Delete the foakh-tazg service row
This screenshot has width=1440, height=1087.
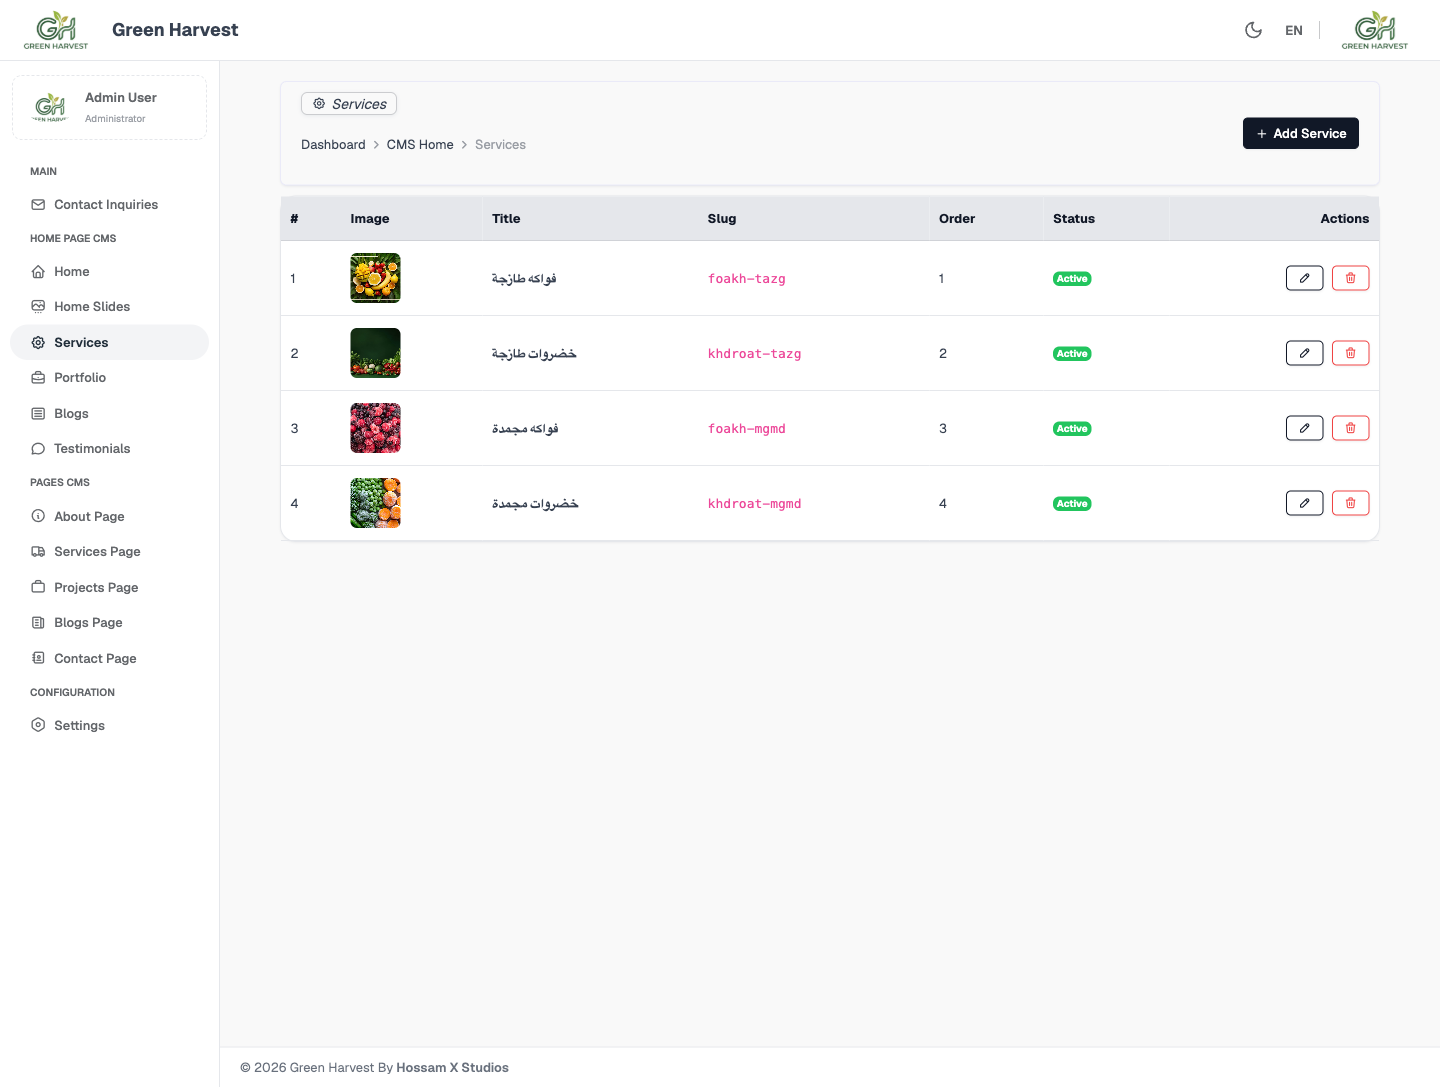pos(1350,278)
